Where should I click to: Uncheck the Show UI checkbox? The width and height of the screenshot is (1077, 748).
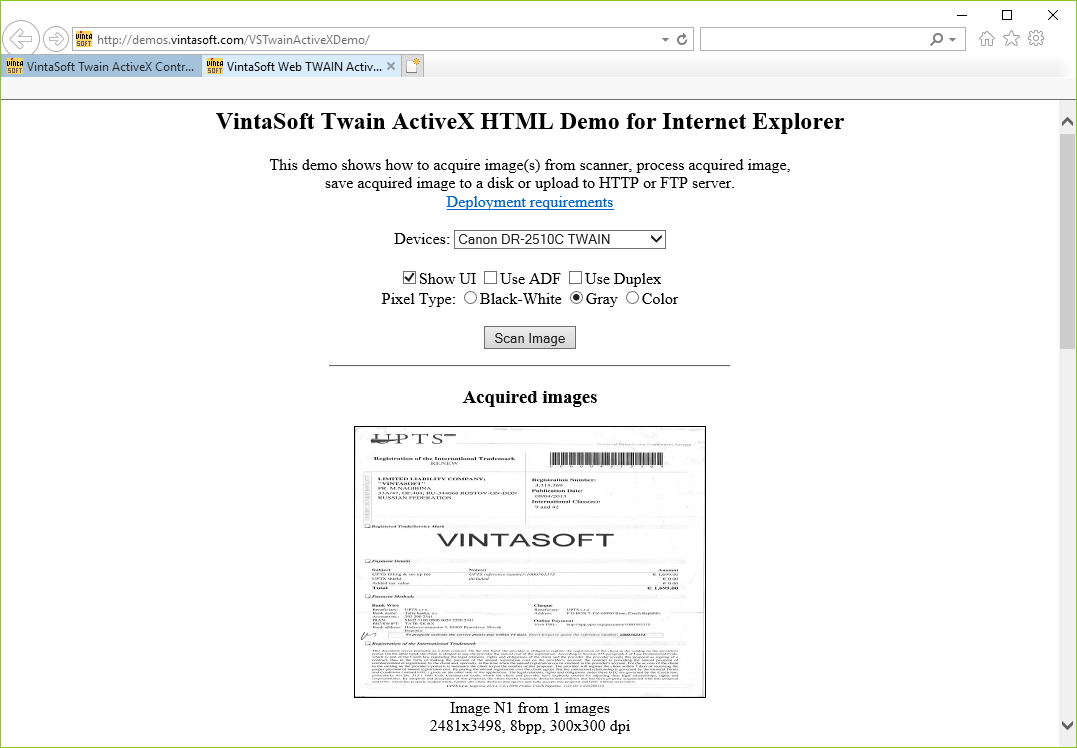tap(409, 278)
